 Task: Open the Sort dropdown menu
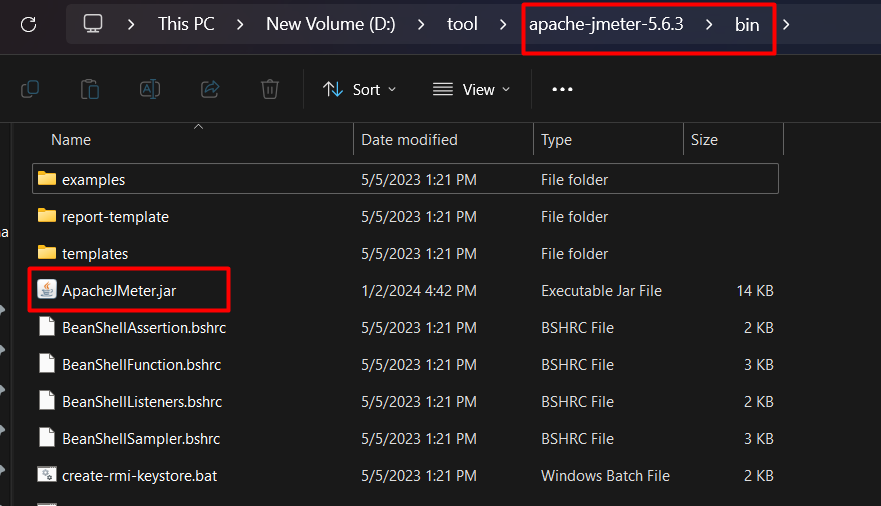pos(359,89)
